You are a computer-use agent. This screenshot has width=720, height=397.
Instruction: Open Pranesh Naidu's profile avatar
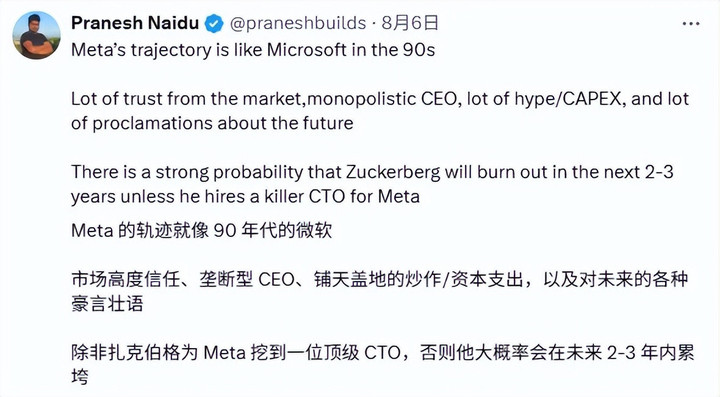[x=36, y=35]
